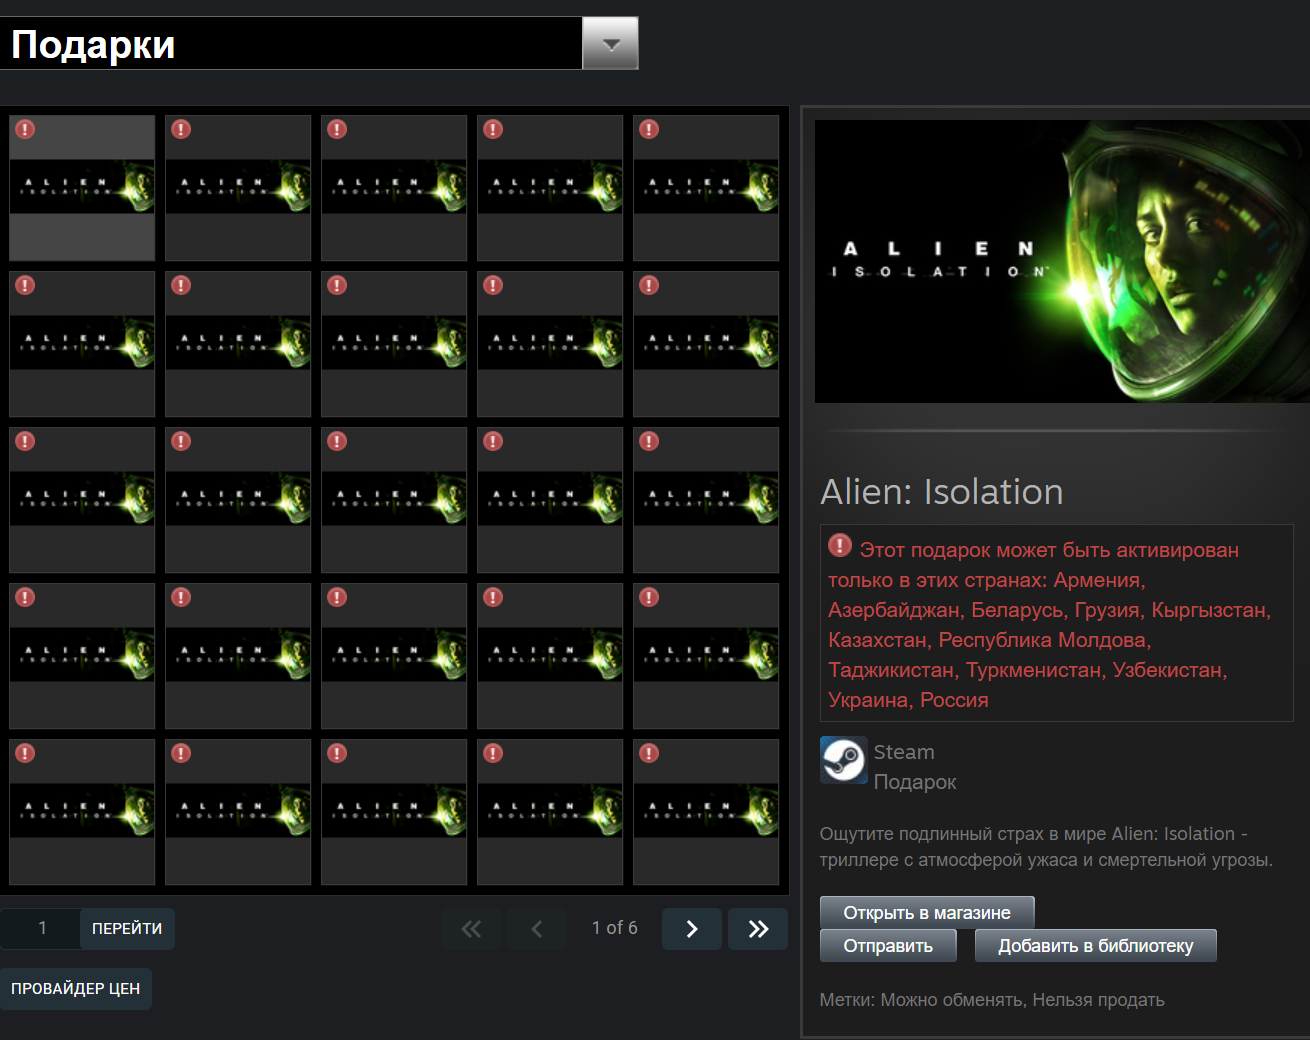Click the game description starting with Ощутите

[1046, 847]
